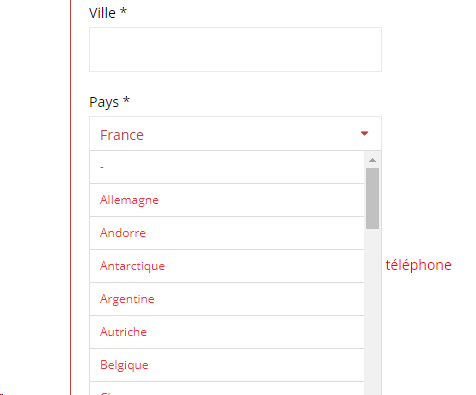
Task: Select the blank dash option
Action: [227, 167]
